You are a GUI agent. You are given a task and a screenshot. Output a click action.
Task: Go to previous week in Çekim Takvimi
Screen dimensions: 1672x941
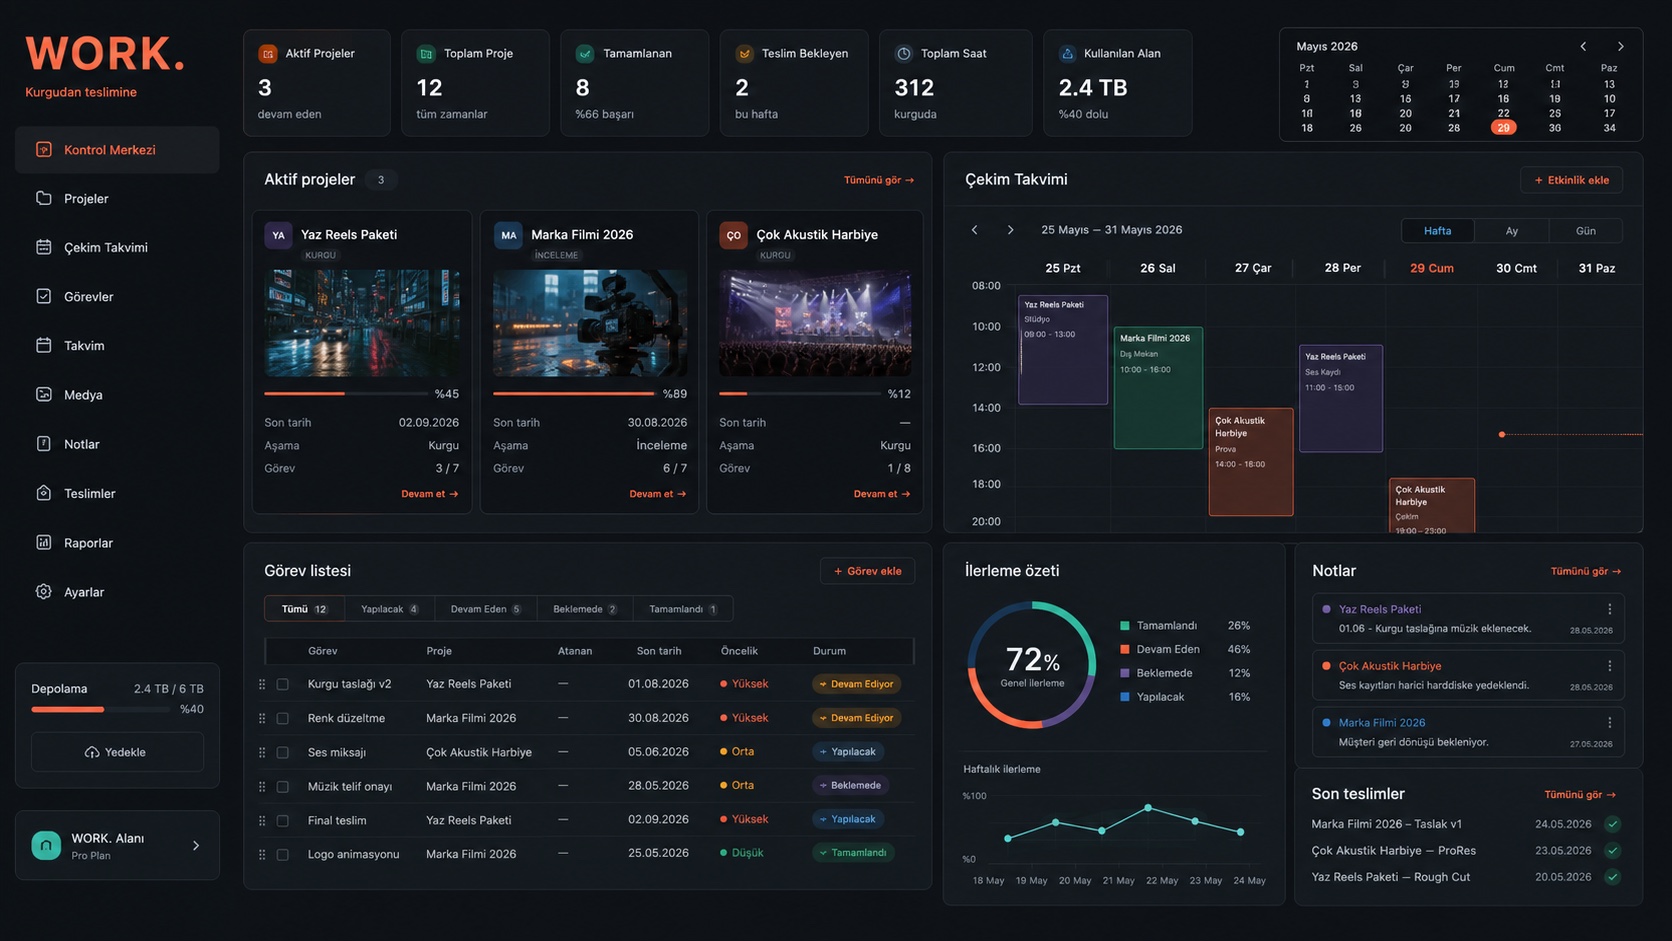(974, 230)
